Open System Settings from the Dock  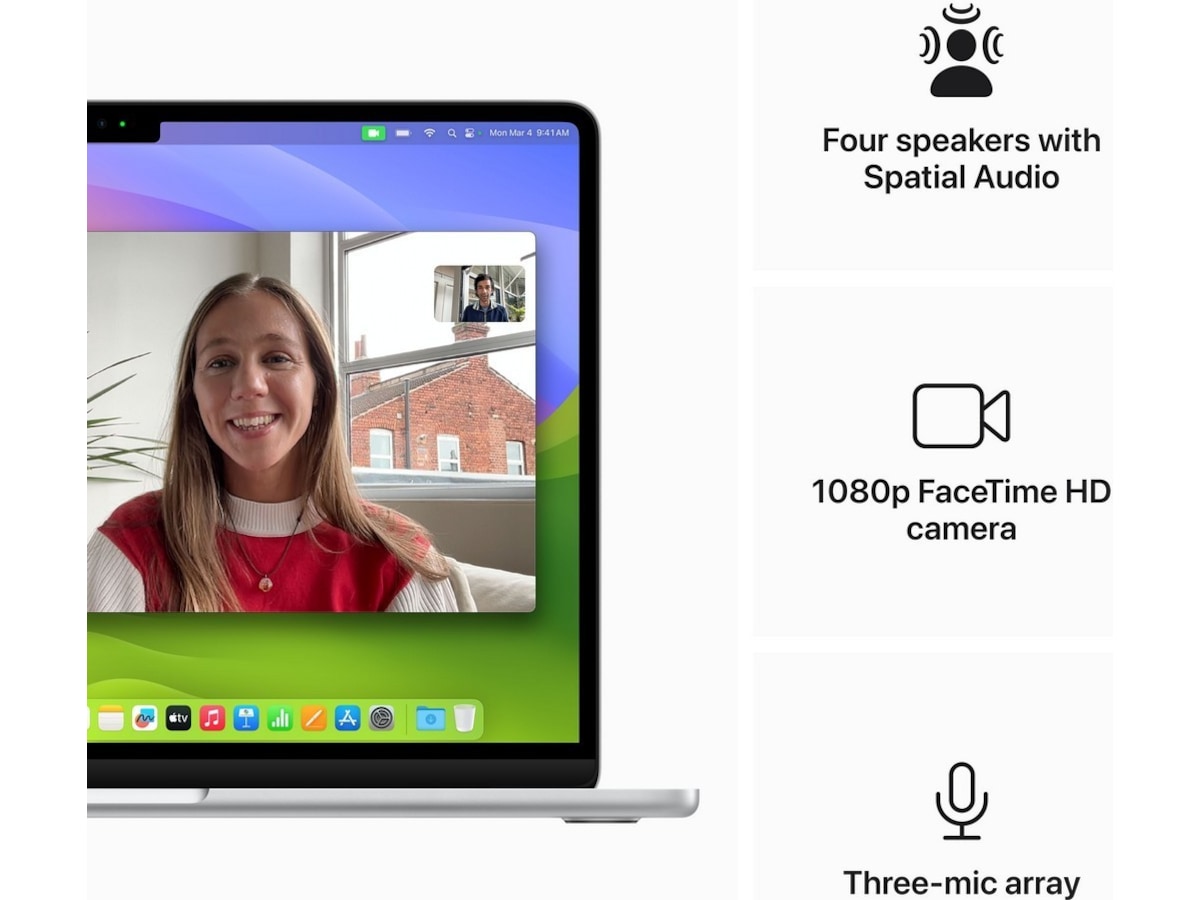[381, 718]
